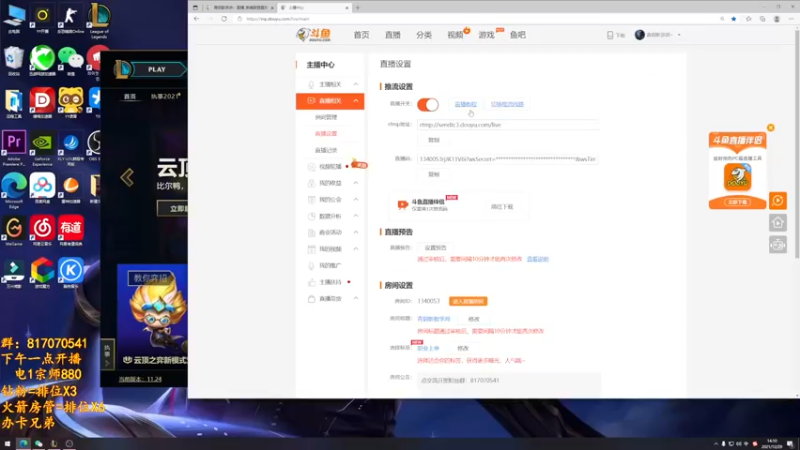Click the Douyu logo in the header
This screenshot has width=800, height=450.
[313, 35]
